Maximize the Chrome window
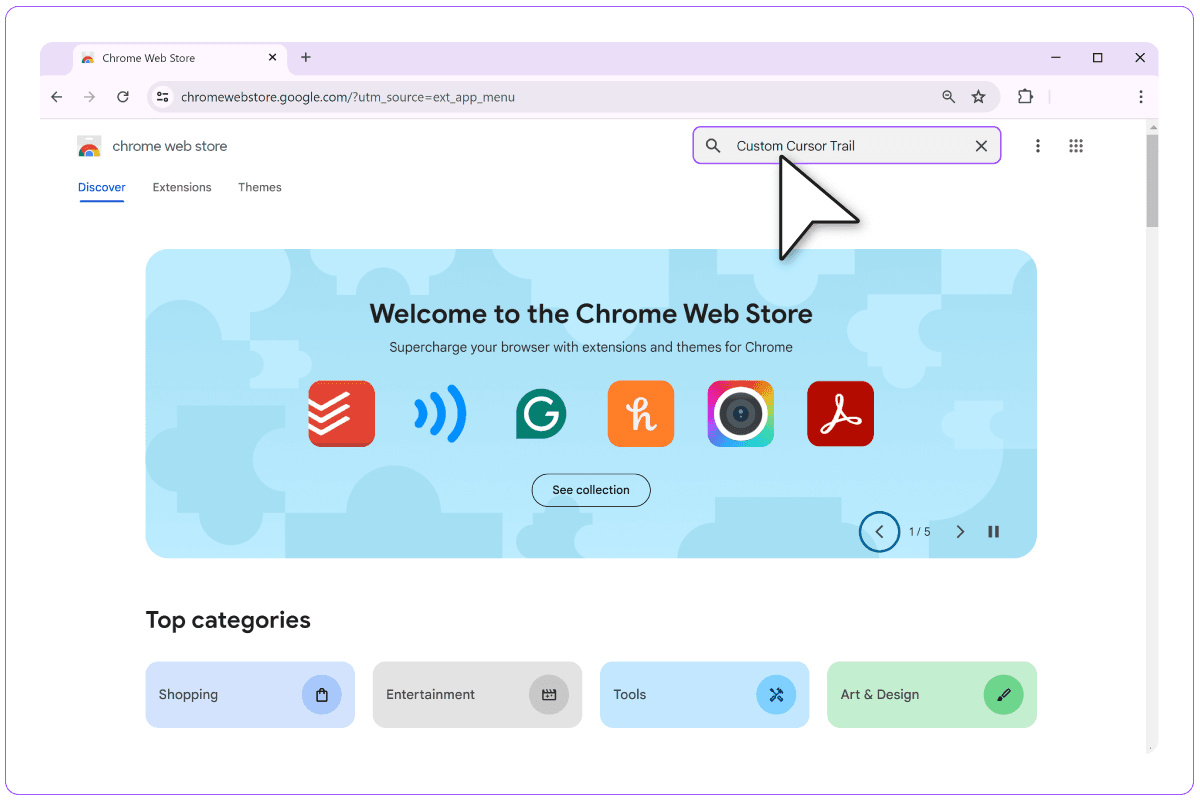 pyautogui.click(x=1098, y=58)
